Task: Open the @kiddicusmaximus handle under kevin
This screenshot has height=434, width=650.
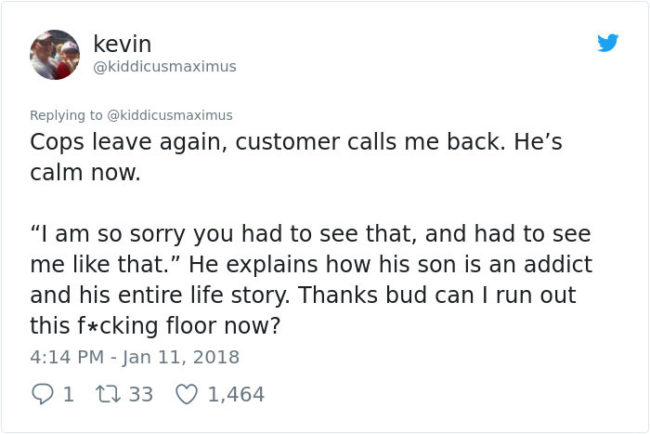Action: click(x=164, y=67)
